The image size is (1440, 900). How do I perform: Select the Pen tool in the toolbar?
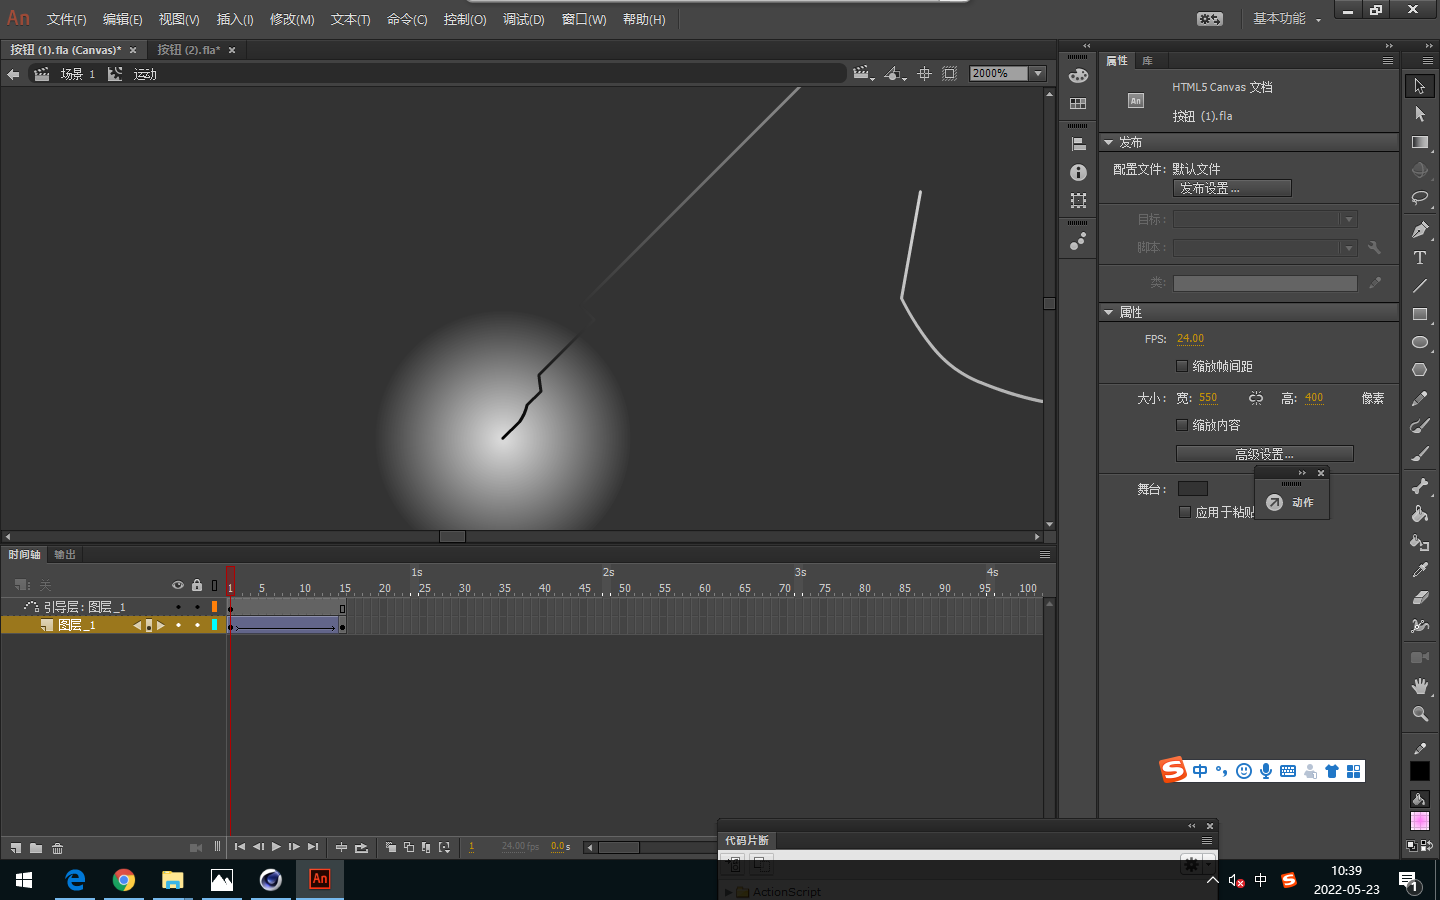[1419, 230]
